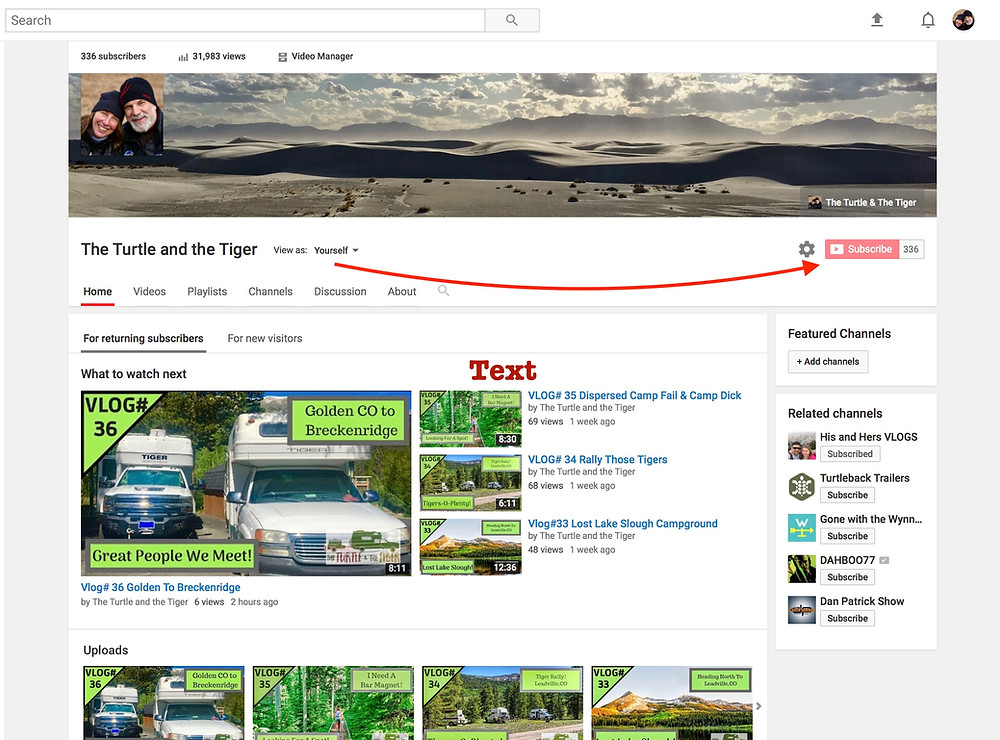This screenshot has height=740, width=1000.
Task: Click Turtleback Trailers channel name
Action: pyautogui.click(x=865, y=478)
